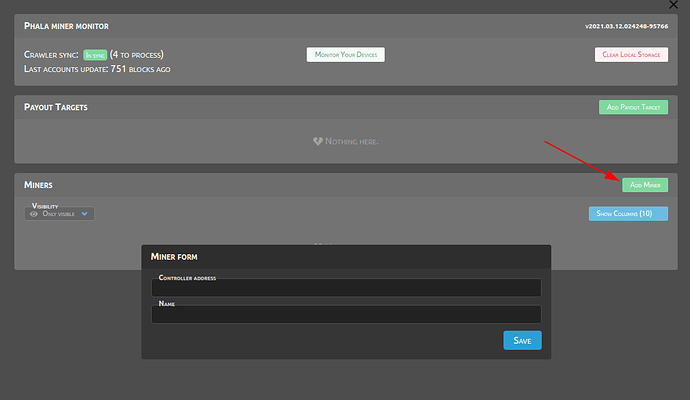Screen dimensions: 690x400
Task: Click Add Payout Target
Action: pyautogui.click(x=632, y=105)
